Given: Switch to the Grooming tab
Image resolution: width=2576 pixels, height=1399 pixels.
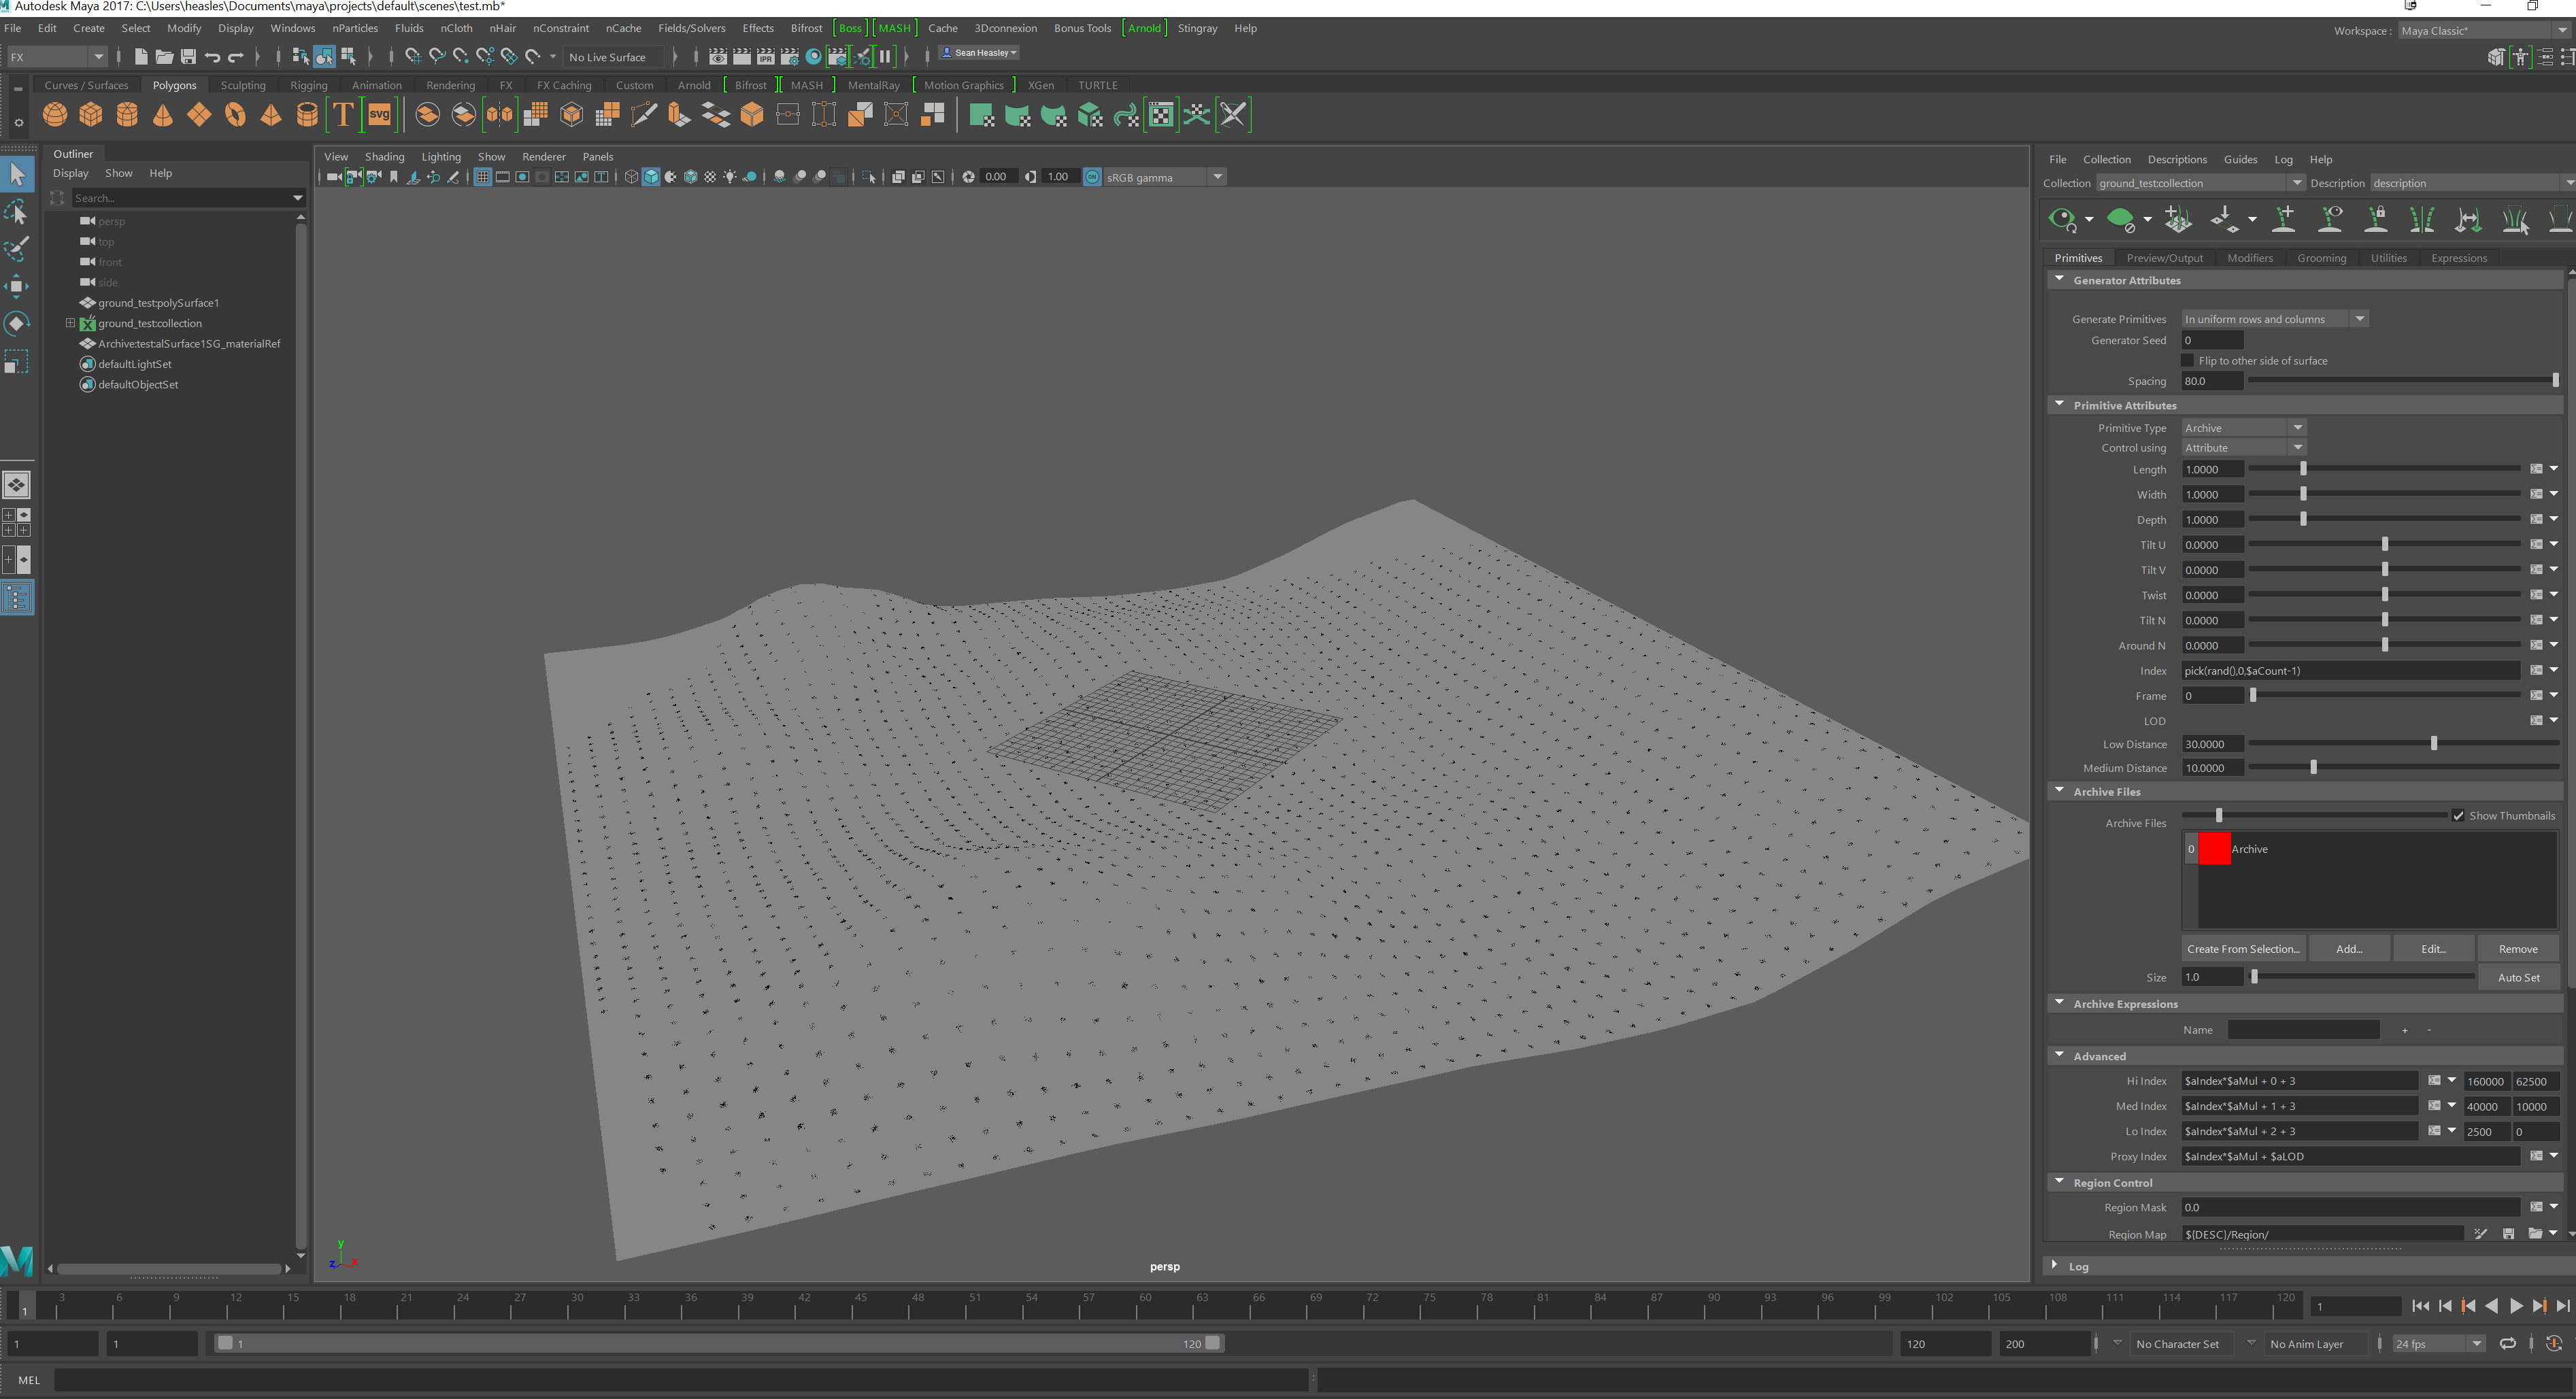Looking at the screenshot, I should click(2321, 257).
